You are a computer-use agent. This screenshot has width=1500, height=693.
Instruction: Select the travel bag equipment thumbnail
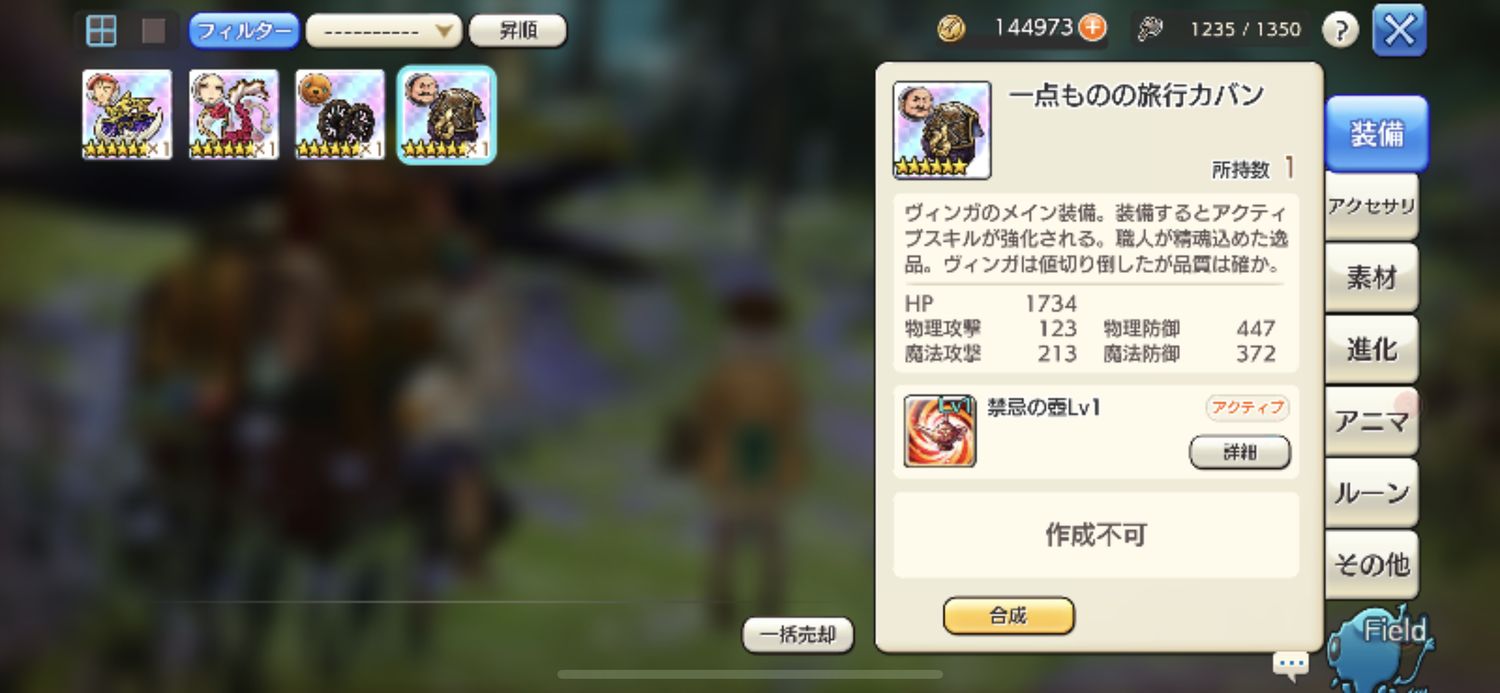click(447, 114)
